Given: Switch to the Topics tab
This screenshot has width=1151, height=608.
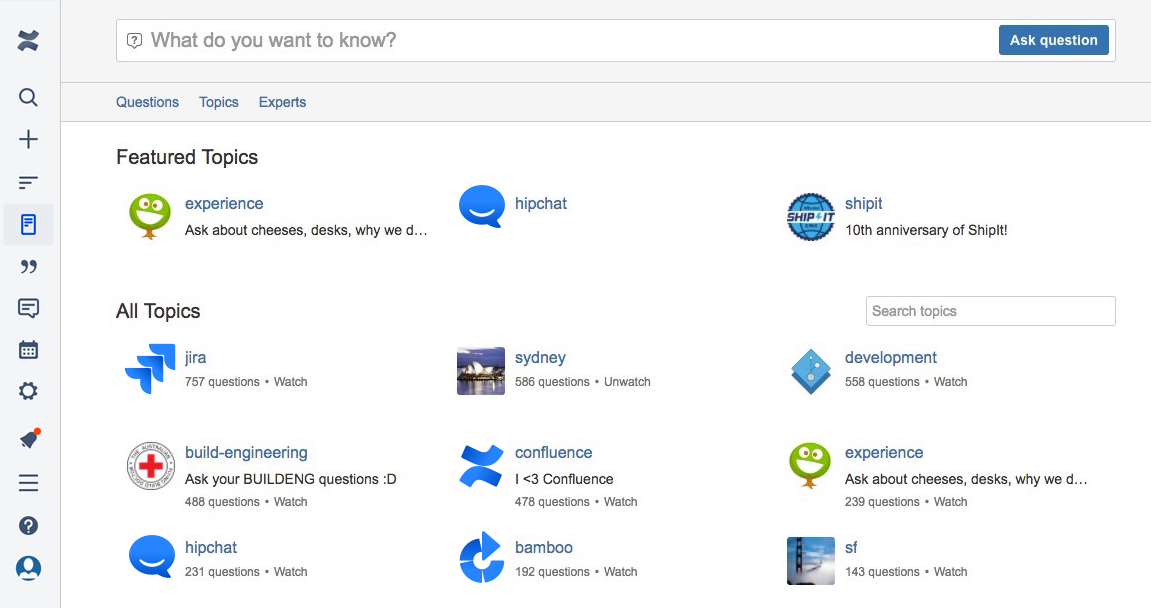Looking at the screenshot, I should (x=218, y=102).
